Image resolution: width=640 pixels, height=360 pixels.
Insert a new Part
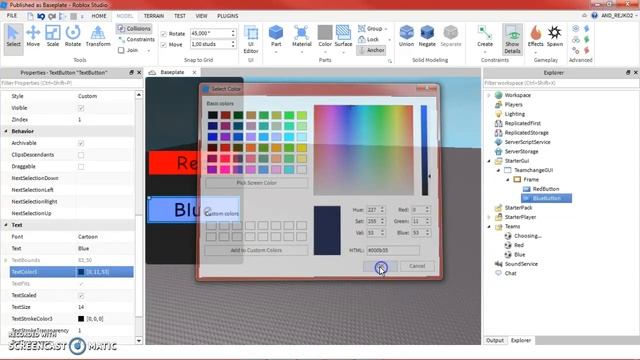pos(276,38)
